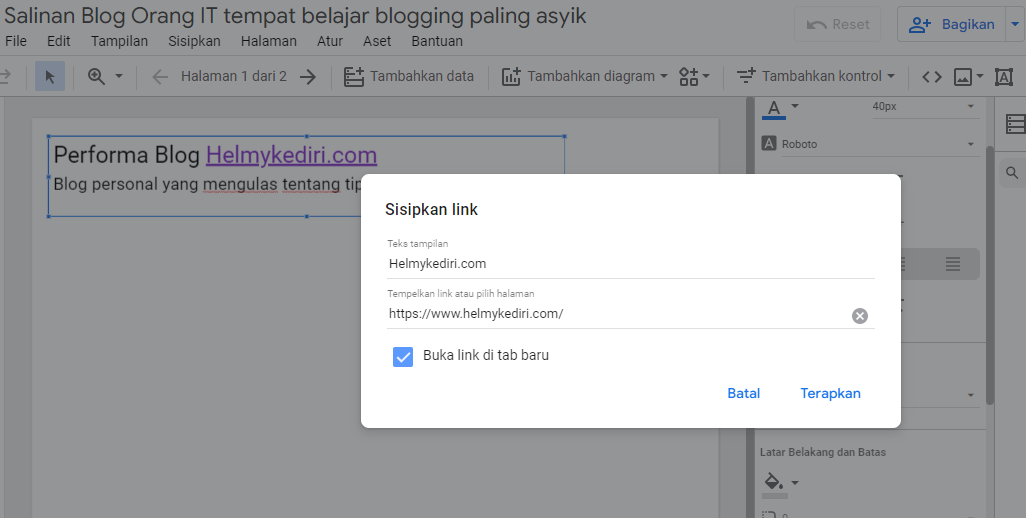Open the font color picker
This screenshot has height=518, width=1026.
coord(773,109)
